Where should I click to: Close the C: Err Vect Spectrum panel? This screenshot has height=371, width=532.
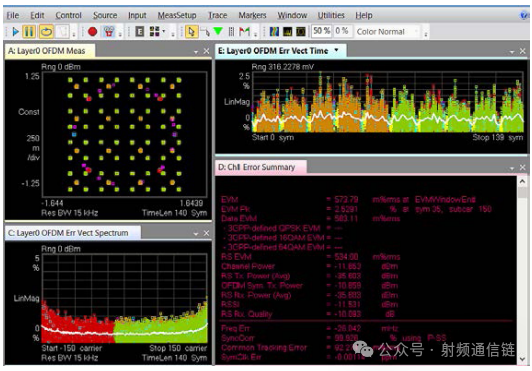pos(206,233)
